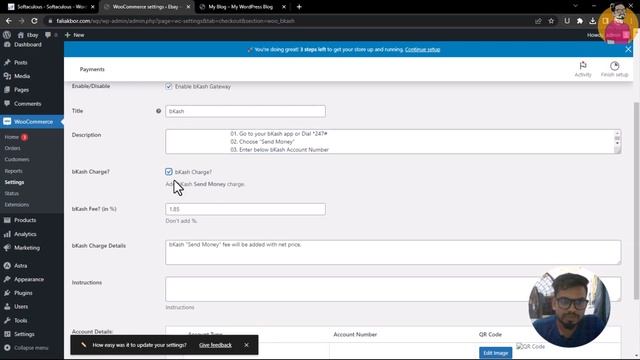
Task: Open Products in the sidebar
Action: point(25,220)
